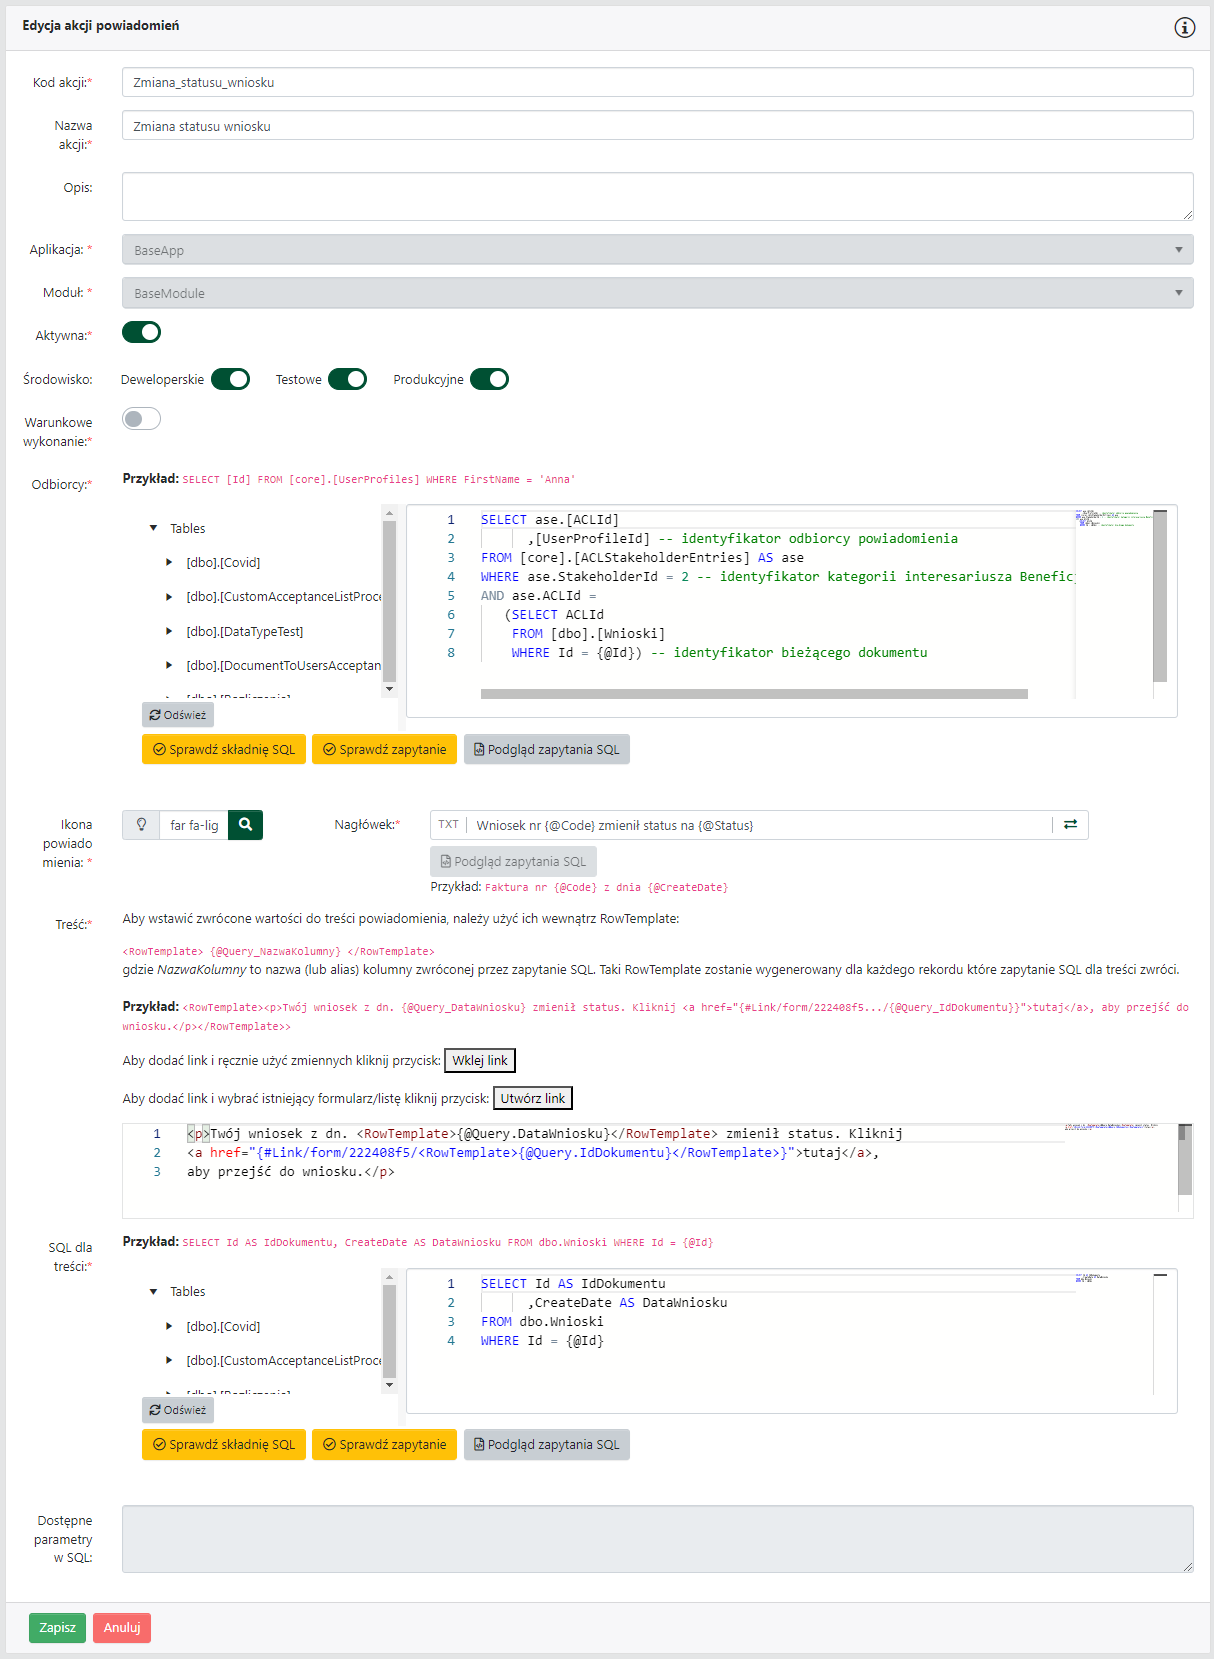This screenshot has width=1214, height=1659.
Task: Click Odśwież under the Odbiorcy tables tree
Action: 178,715
